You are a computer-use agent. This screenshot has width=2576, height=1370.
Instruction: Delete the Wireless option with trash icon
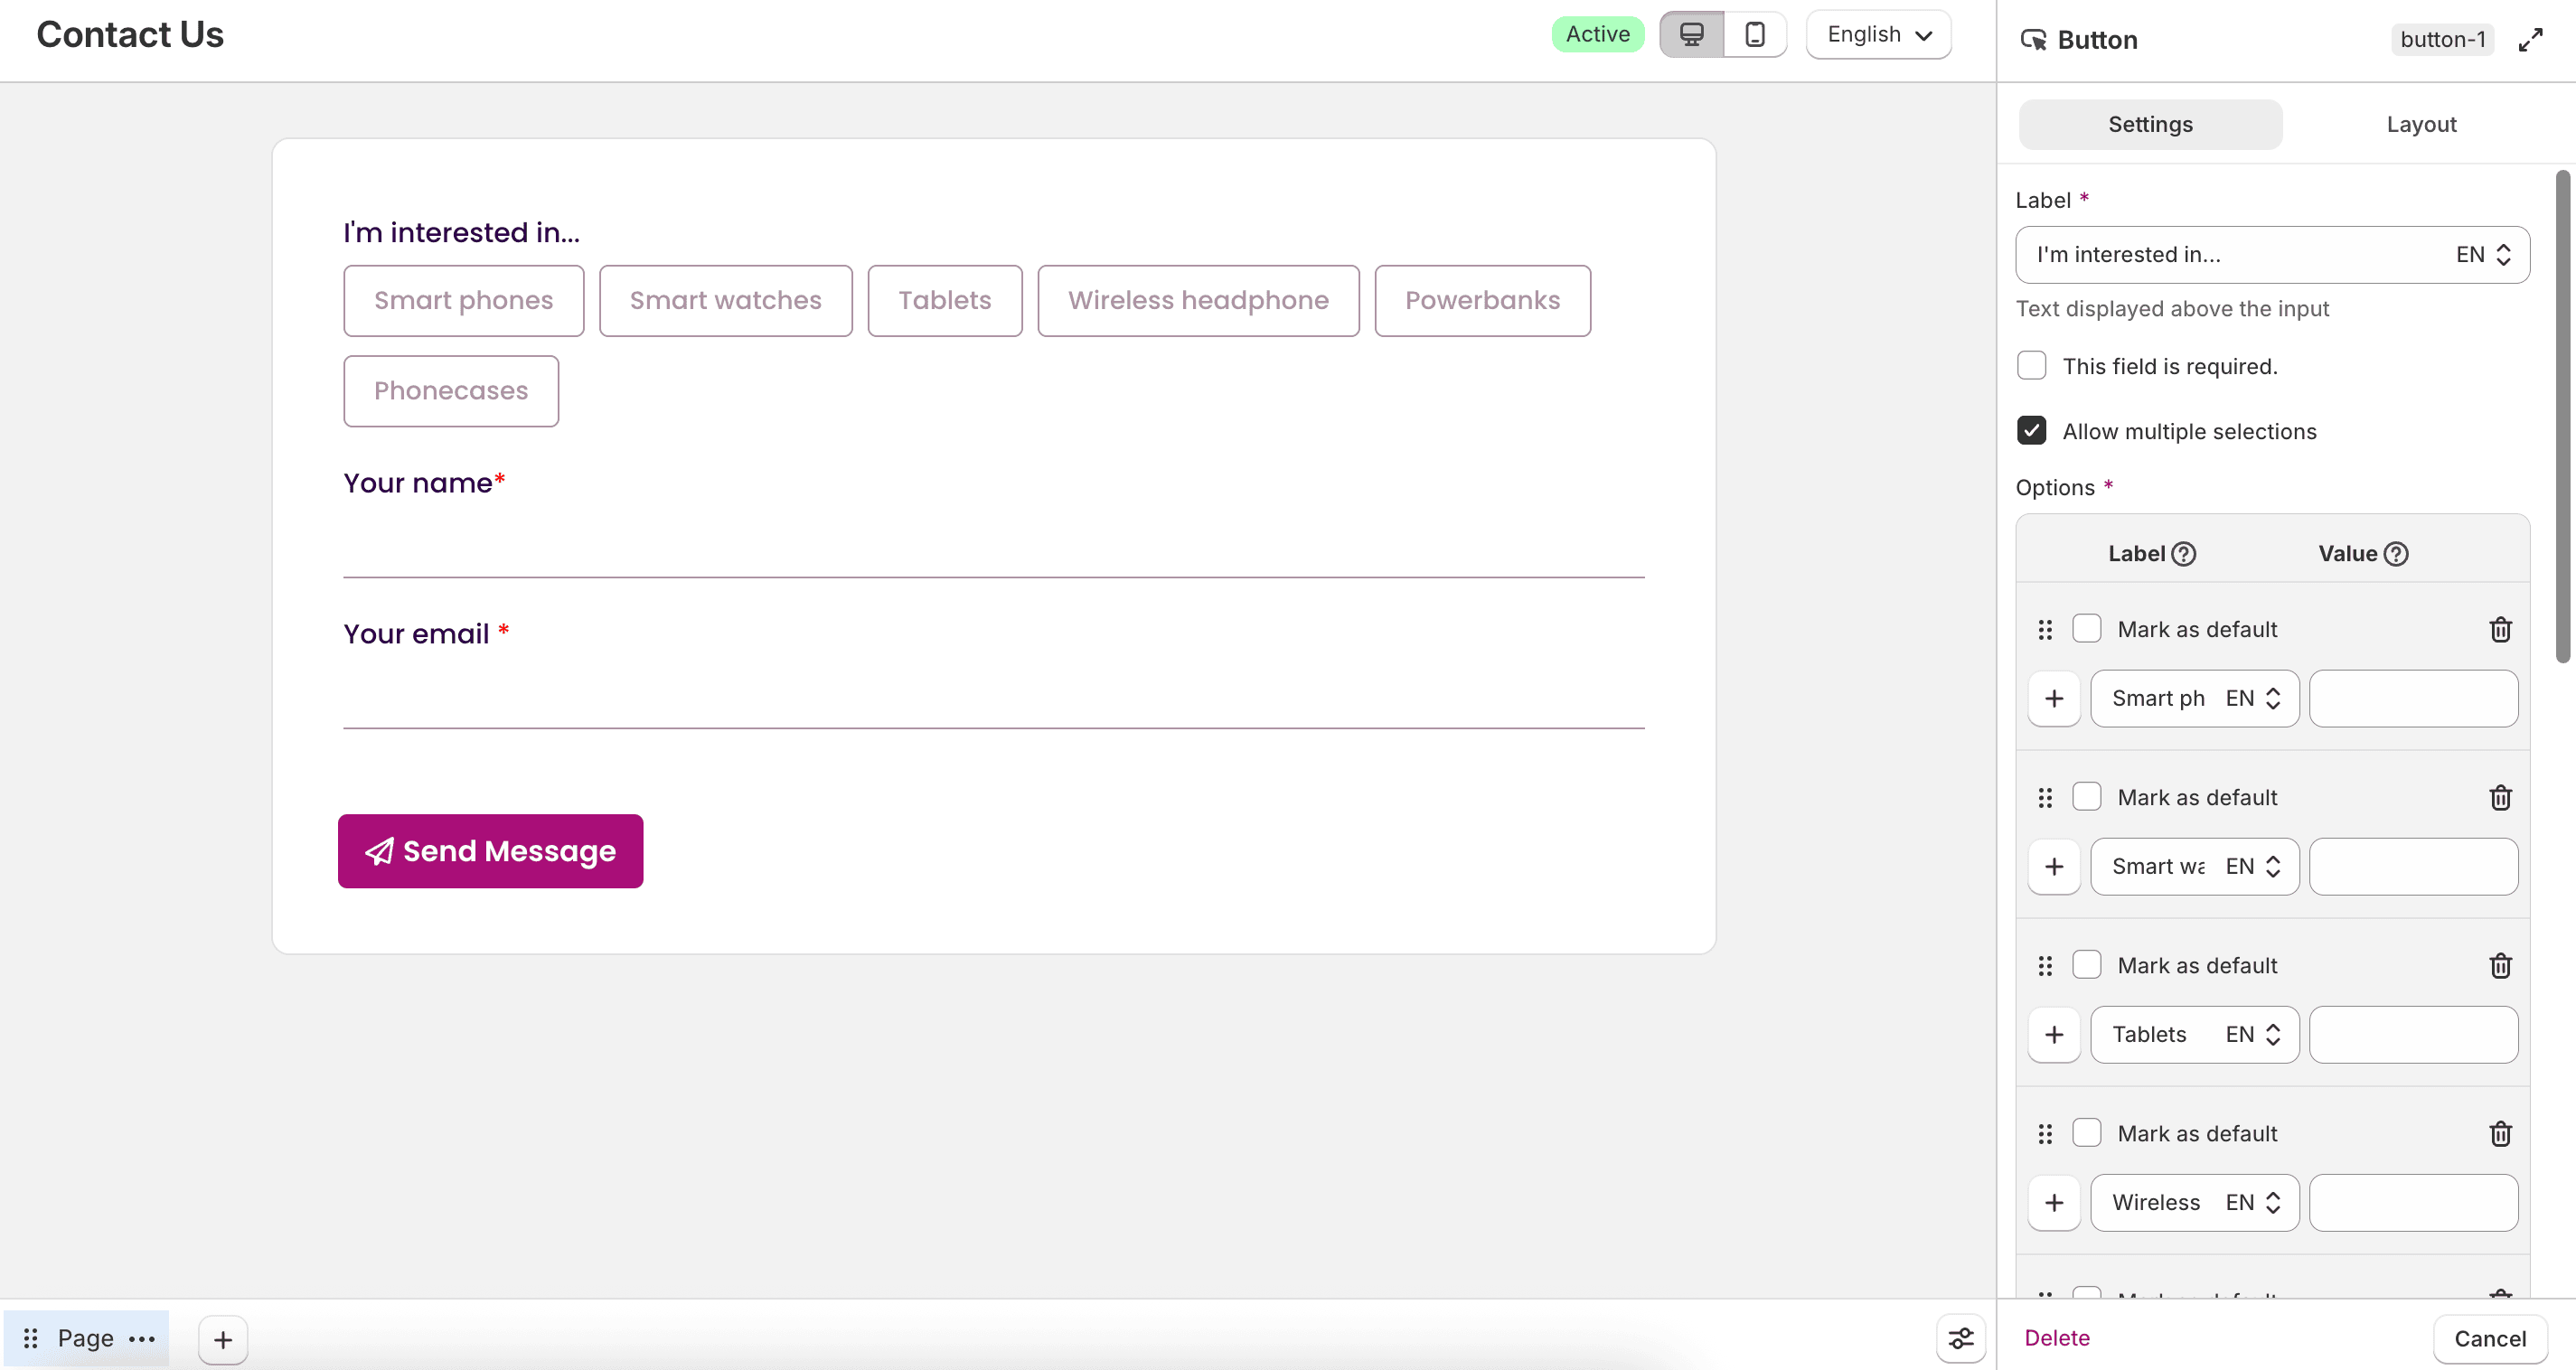pos(2500,1133)
